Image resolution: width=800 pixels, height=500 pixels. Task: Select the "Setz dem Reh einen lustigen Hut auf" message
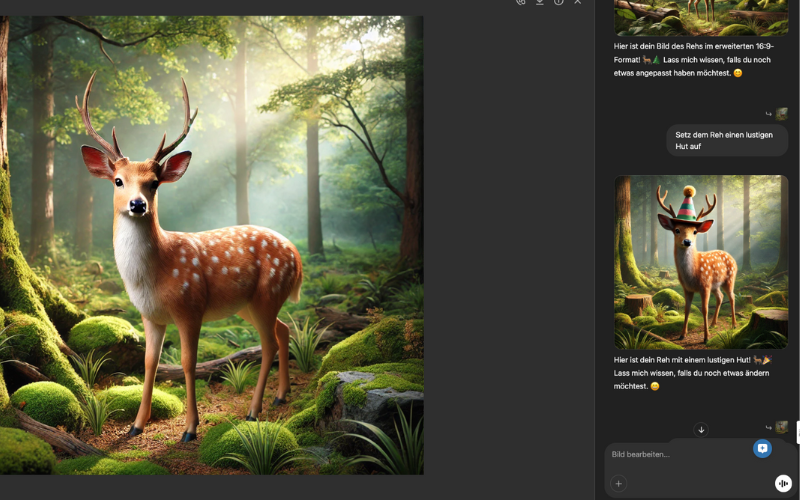(723, 140)
